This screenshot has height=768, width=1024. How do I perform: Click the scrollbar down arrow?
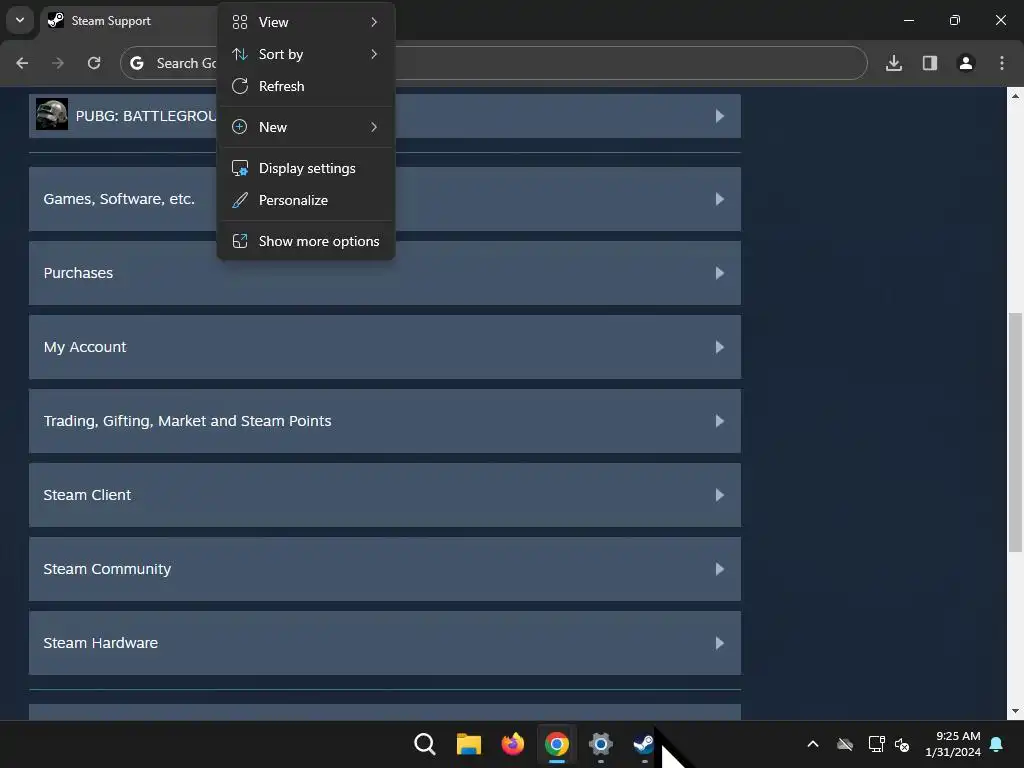[x=1015, y=711]
